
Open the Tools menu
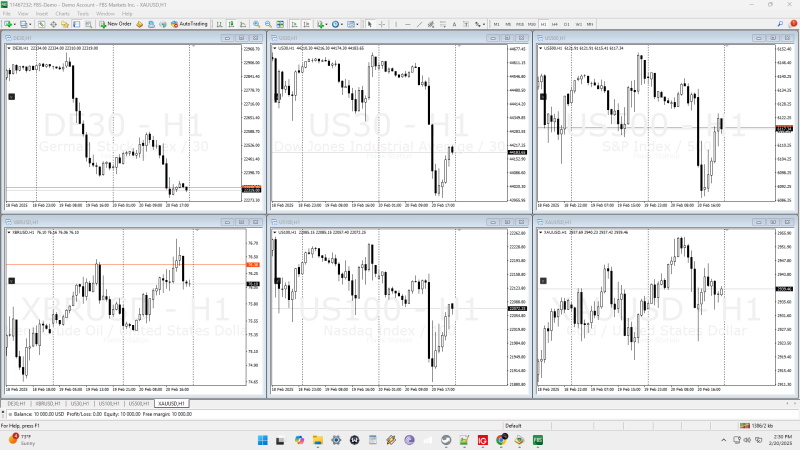point(83,14)
